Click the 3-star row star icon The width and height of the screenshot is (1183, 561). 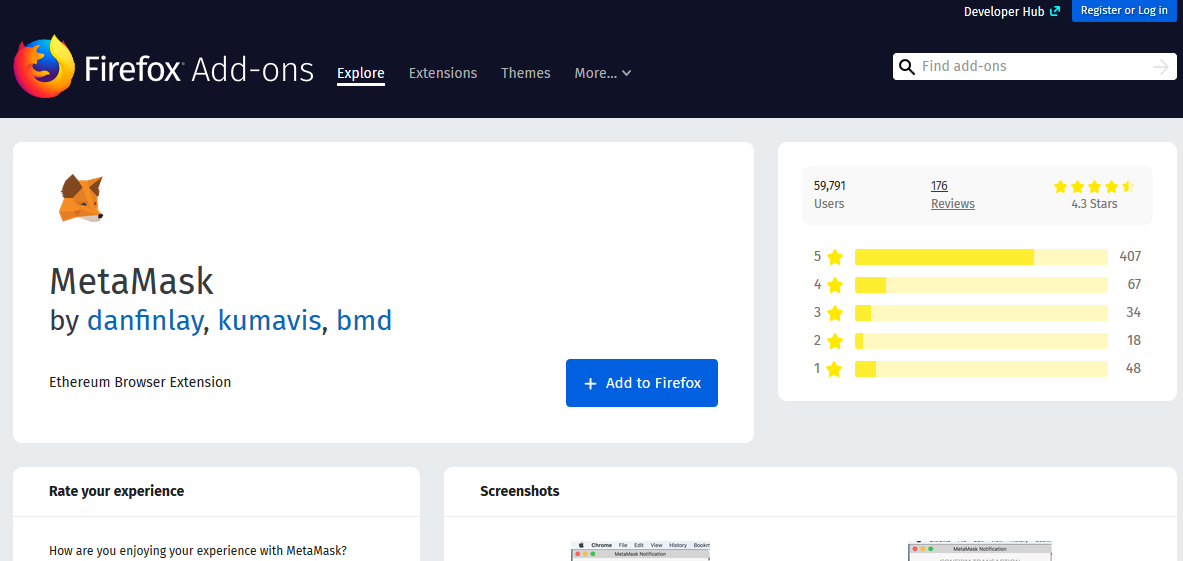click(834, 313)
